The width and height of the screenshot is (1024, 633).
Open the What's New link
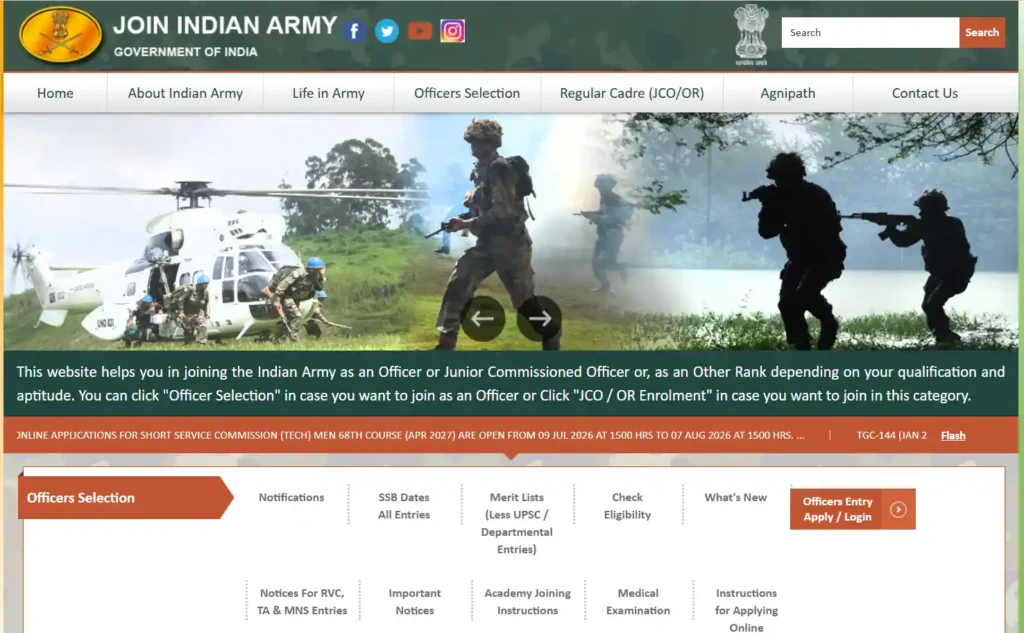coord(735,497)
